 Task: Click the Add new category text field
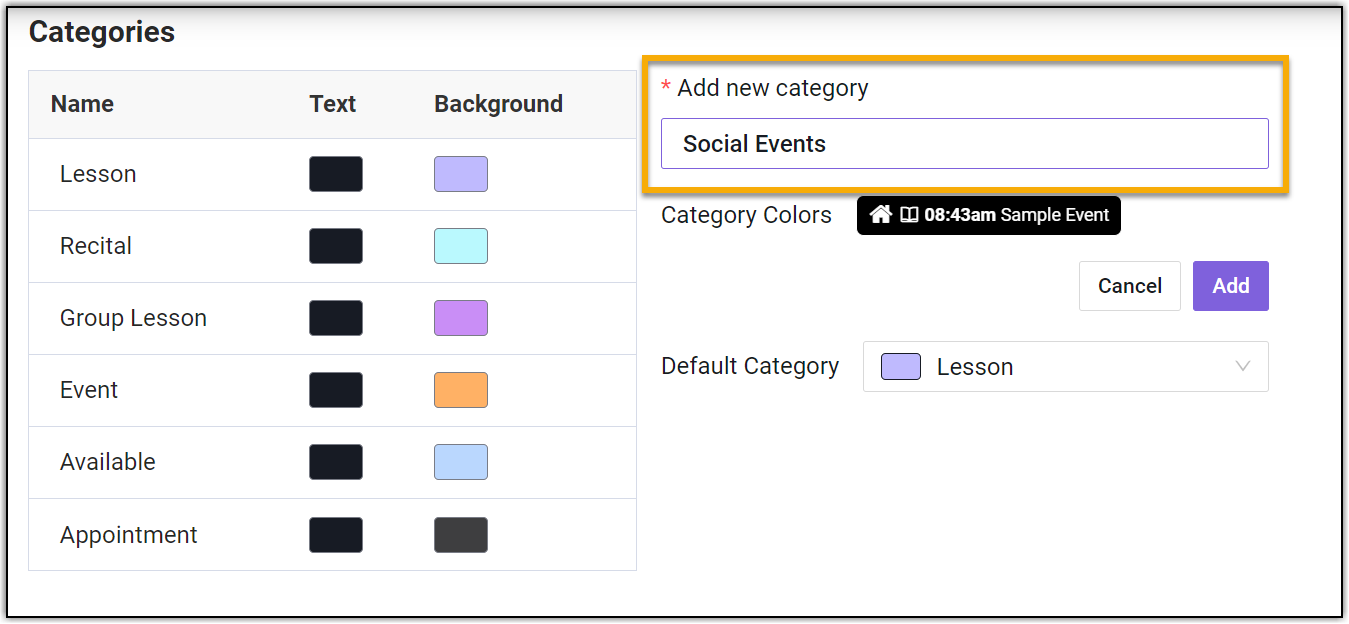(964, 144)
